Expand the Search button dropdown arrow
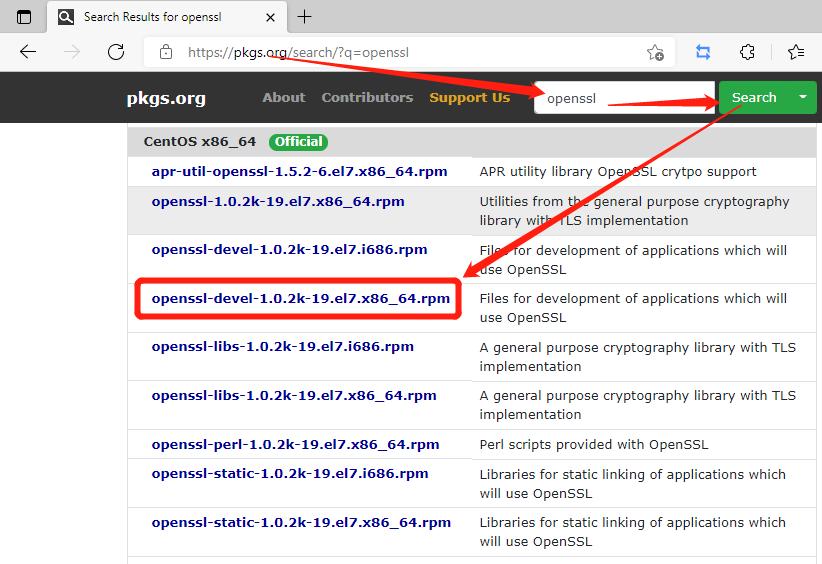 (802, 97)
